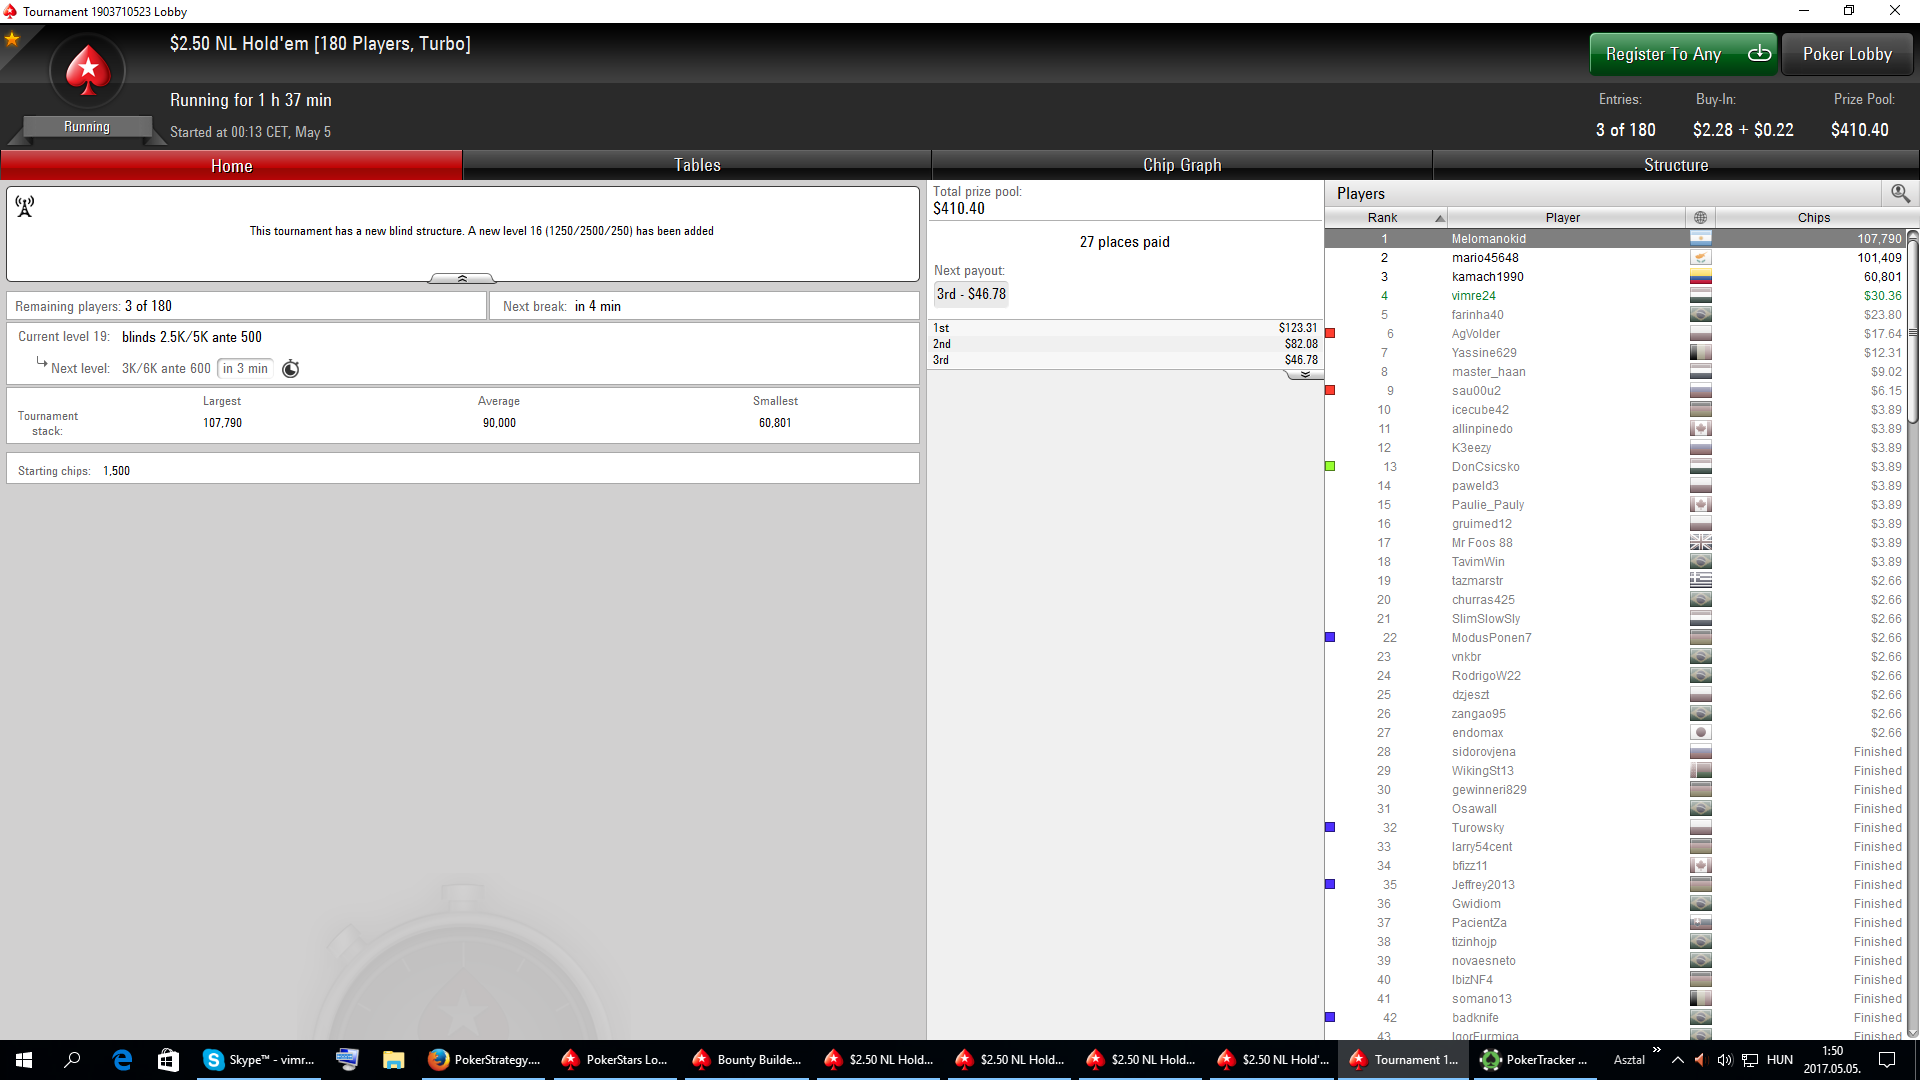Image resolution: width=1920 pixels, height=1080 pixels.
Task: Click the taskbar clock showing 1:50
Action: (x=1832, y=1060)
